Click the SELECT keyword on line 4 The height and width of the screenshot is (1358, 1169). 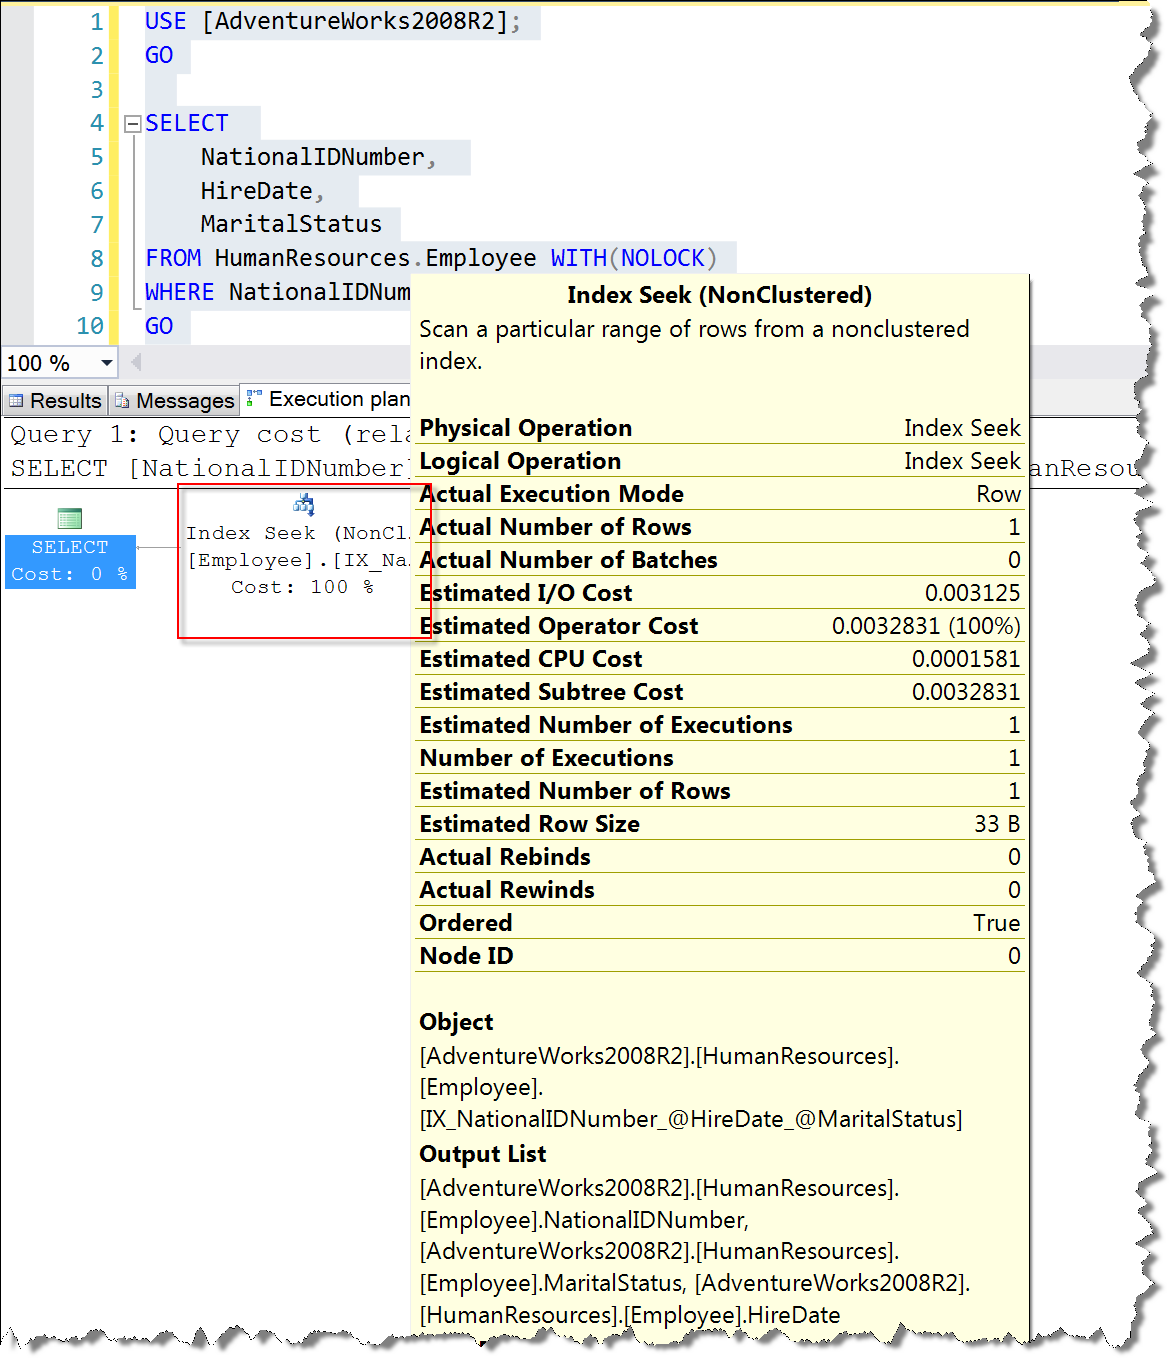pyautogui.click(x=187, y=124)
